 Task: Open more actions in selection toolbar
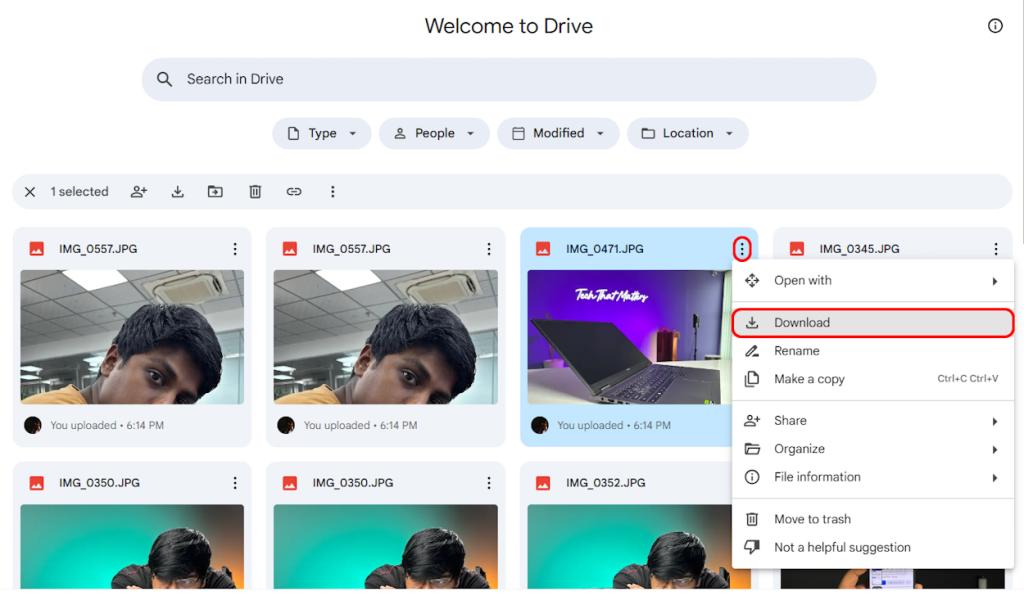point(332,192)
